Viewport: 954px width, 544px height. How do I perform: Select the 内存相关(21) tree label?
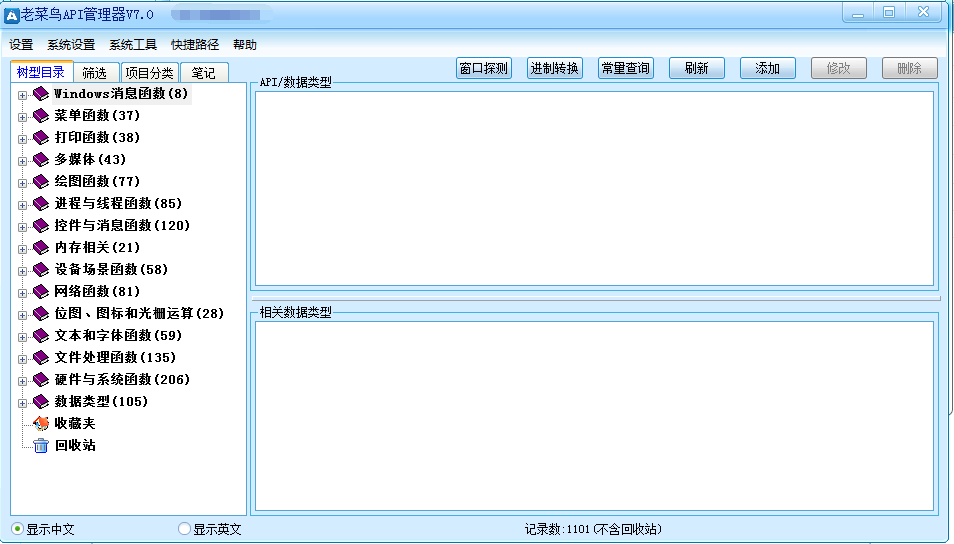pyautogui.click(x=97, y=248)
